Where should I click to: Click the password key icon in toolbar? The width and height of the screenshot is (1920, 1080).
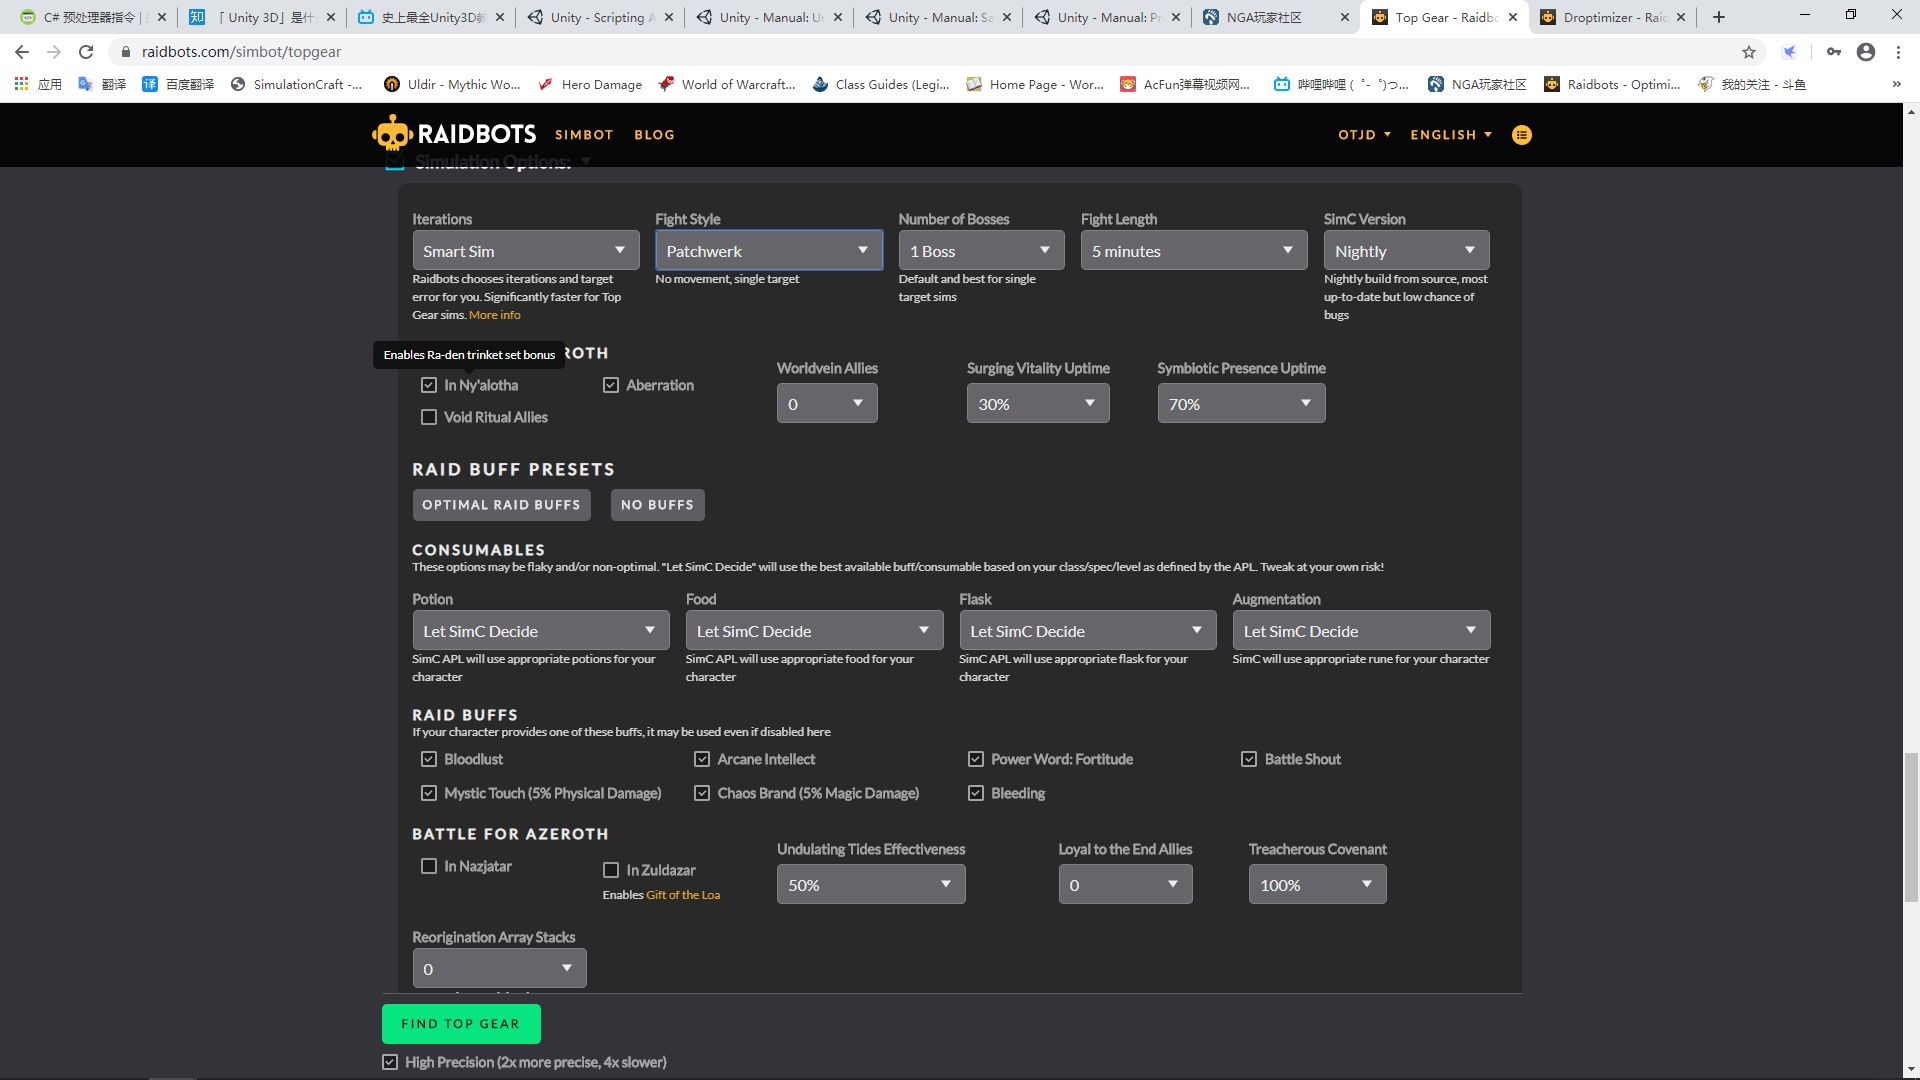coord(1833,52)
